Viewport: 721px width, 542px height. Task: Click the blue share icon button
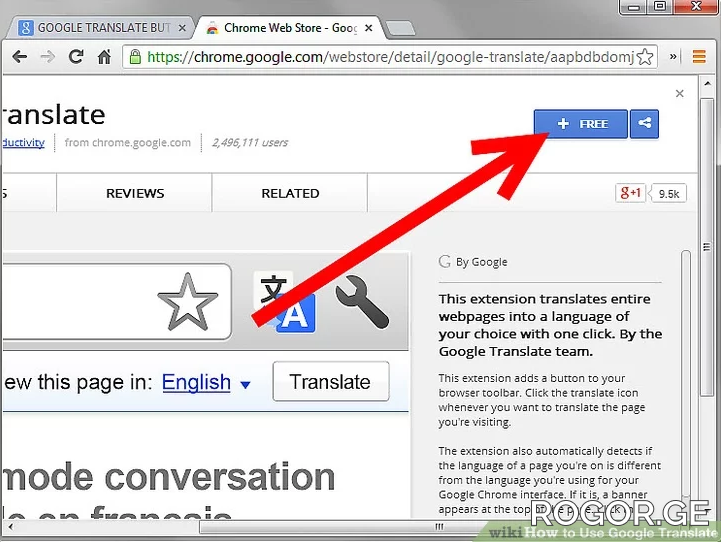coord(644,124)
